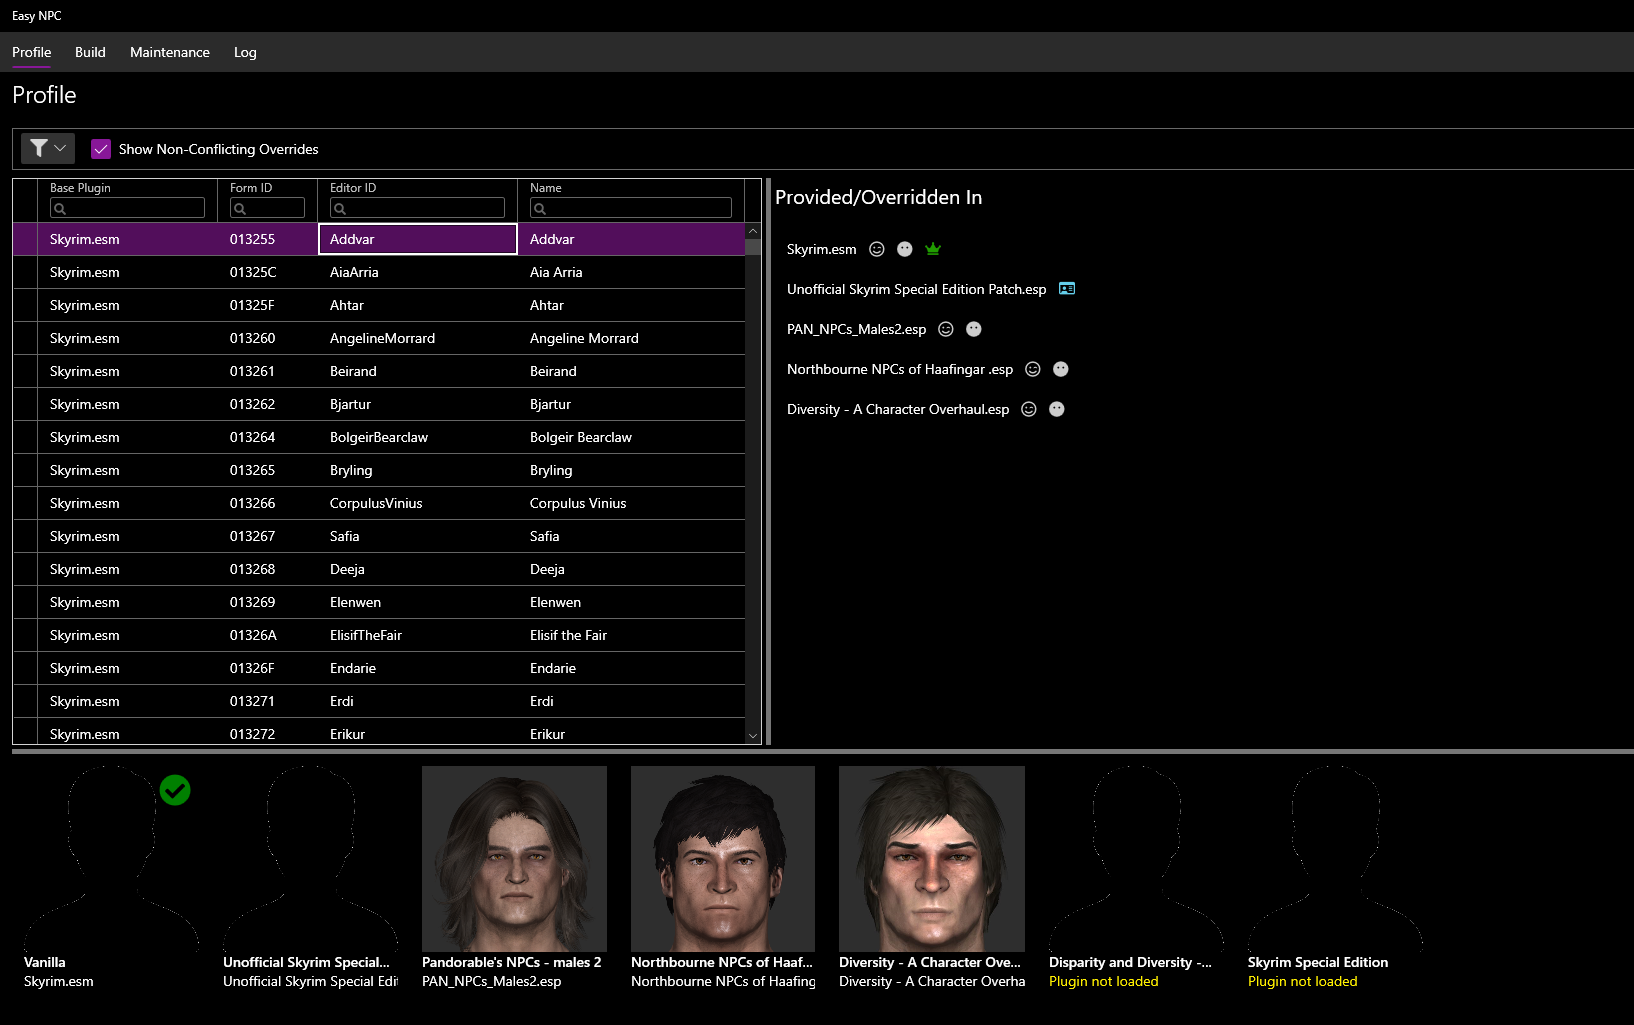Select Northbourne NPCs of Haafingar mugshot
The height and width of the screenshot is (1025, 1634).
(723, 858)
